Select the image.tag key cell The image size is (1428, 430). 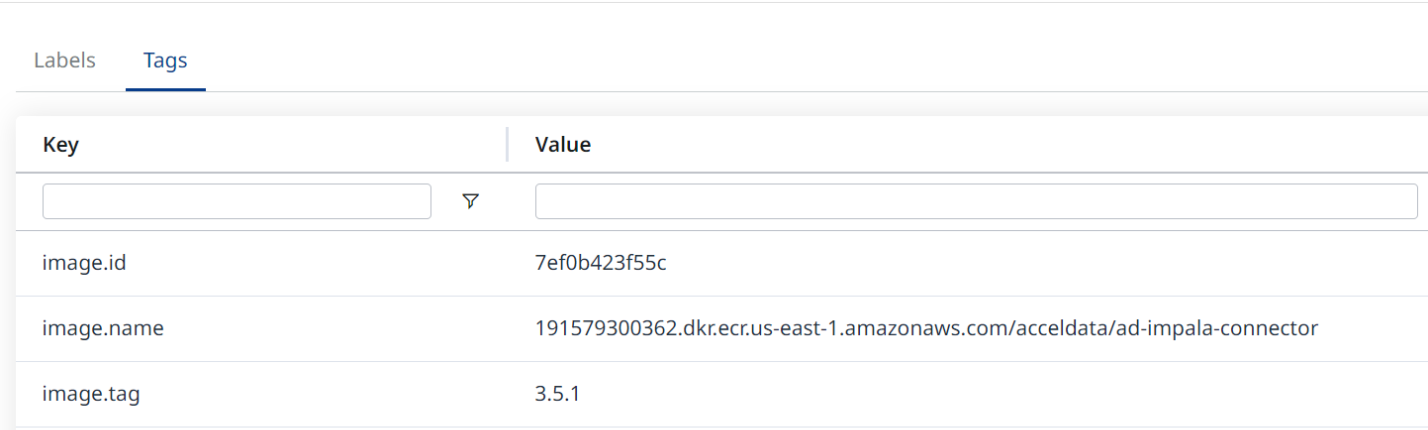coord(91,394)
